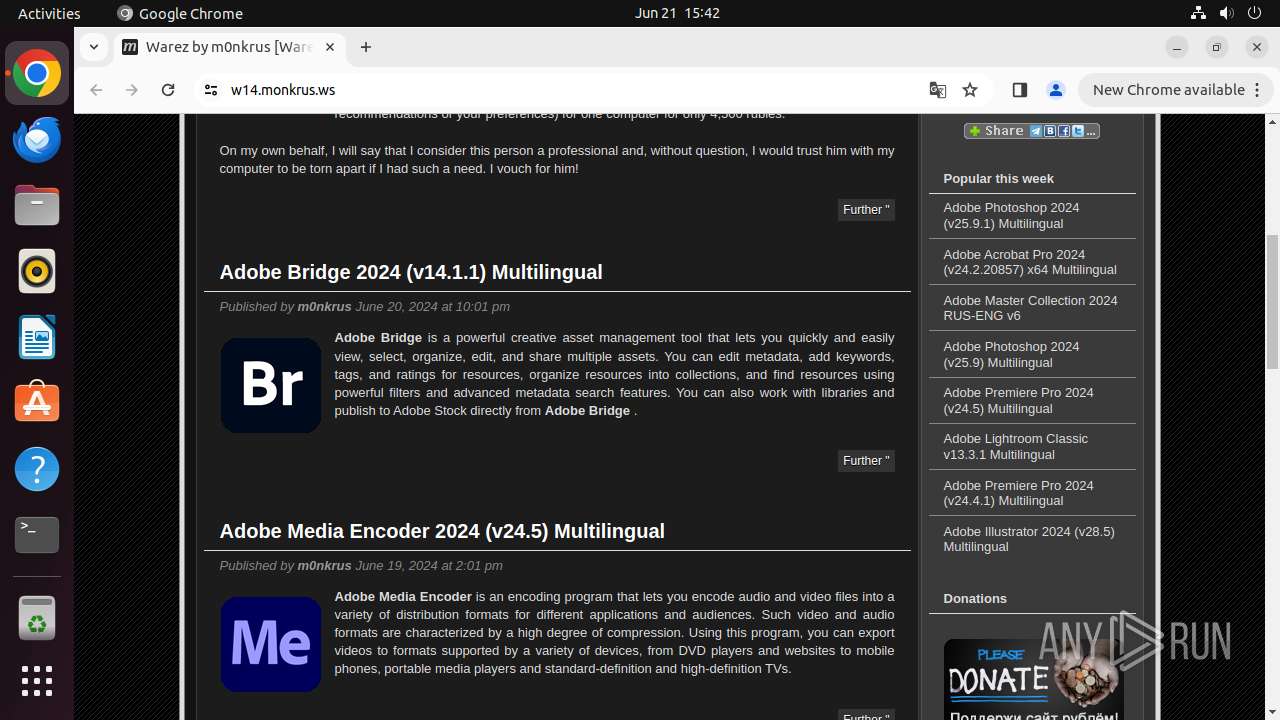Viewport: 1280px width, 720px height.
Task: Open the tab search dropdown
Action: (93, 47)
